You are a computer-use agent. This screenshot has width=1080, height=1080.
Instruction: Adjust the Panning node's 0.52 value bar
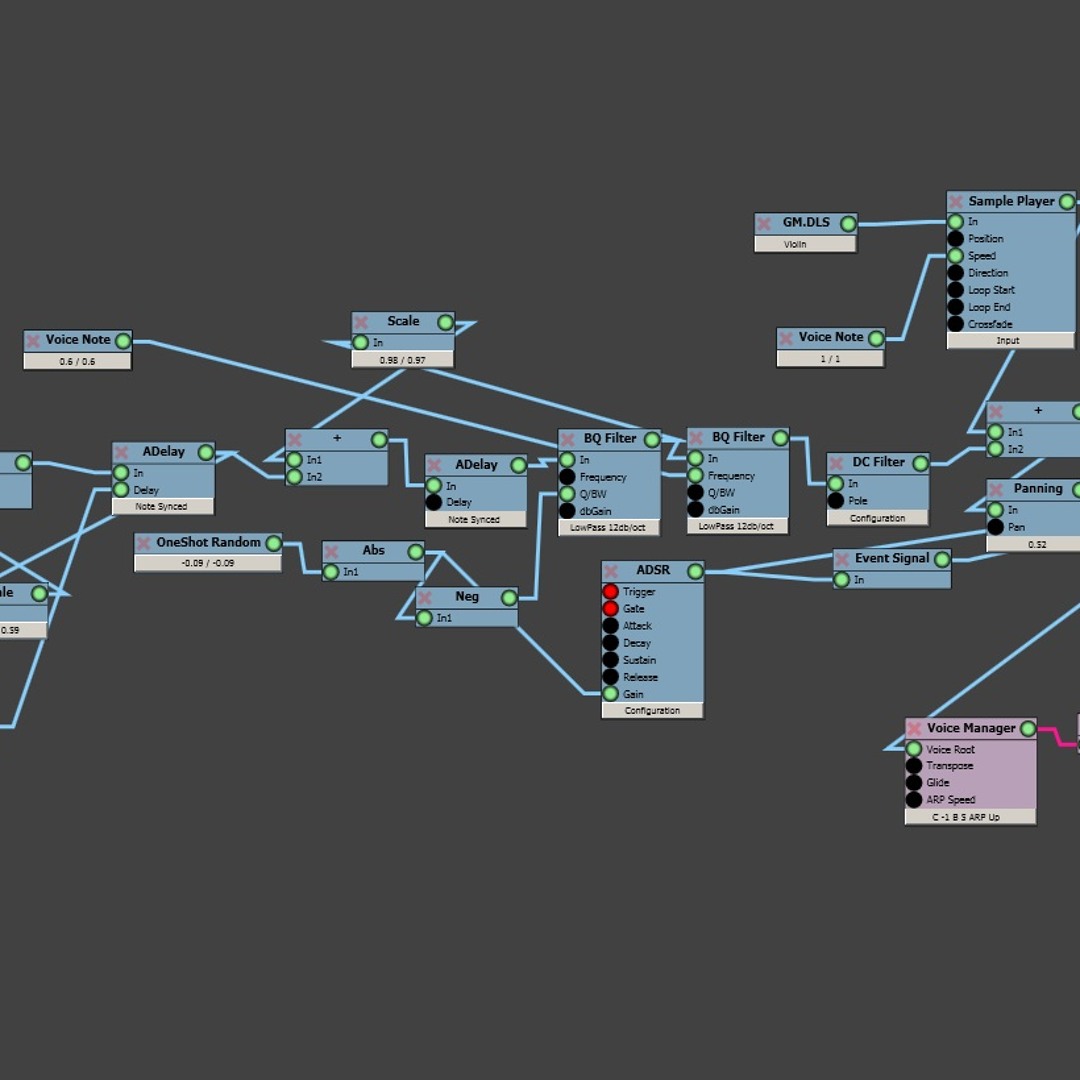click(x=1036, y=545)
